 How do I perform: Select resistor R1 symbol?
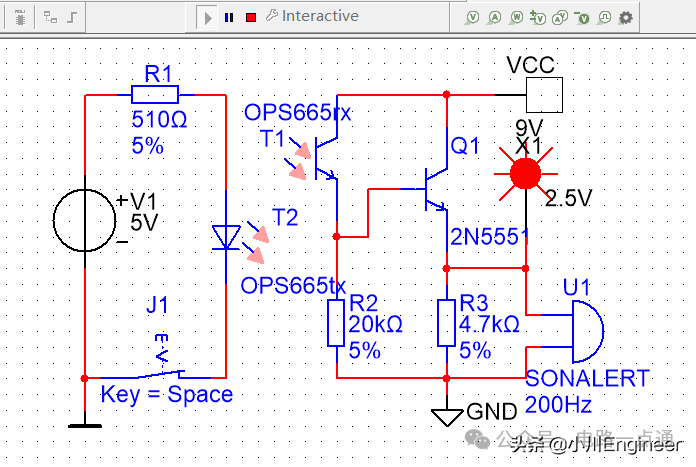(155, 95)
